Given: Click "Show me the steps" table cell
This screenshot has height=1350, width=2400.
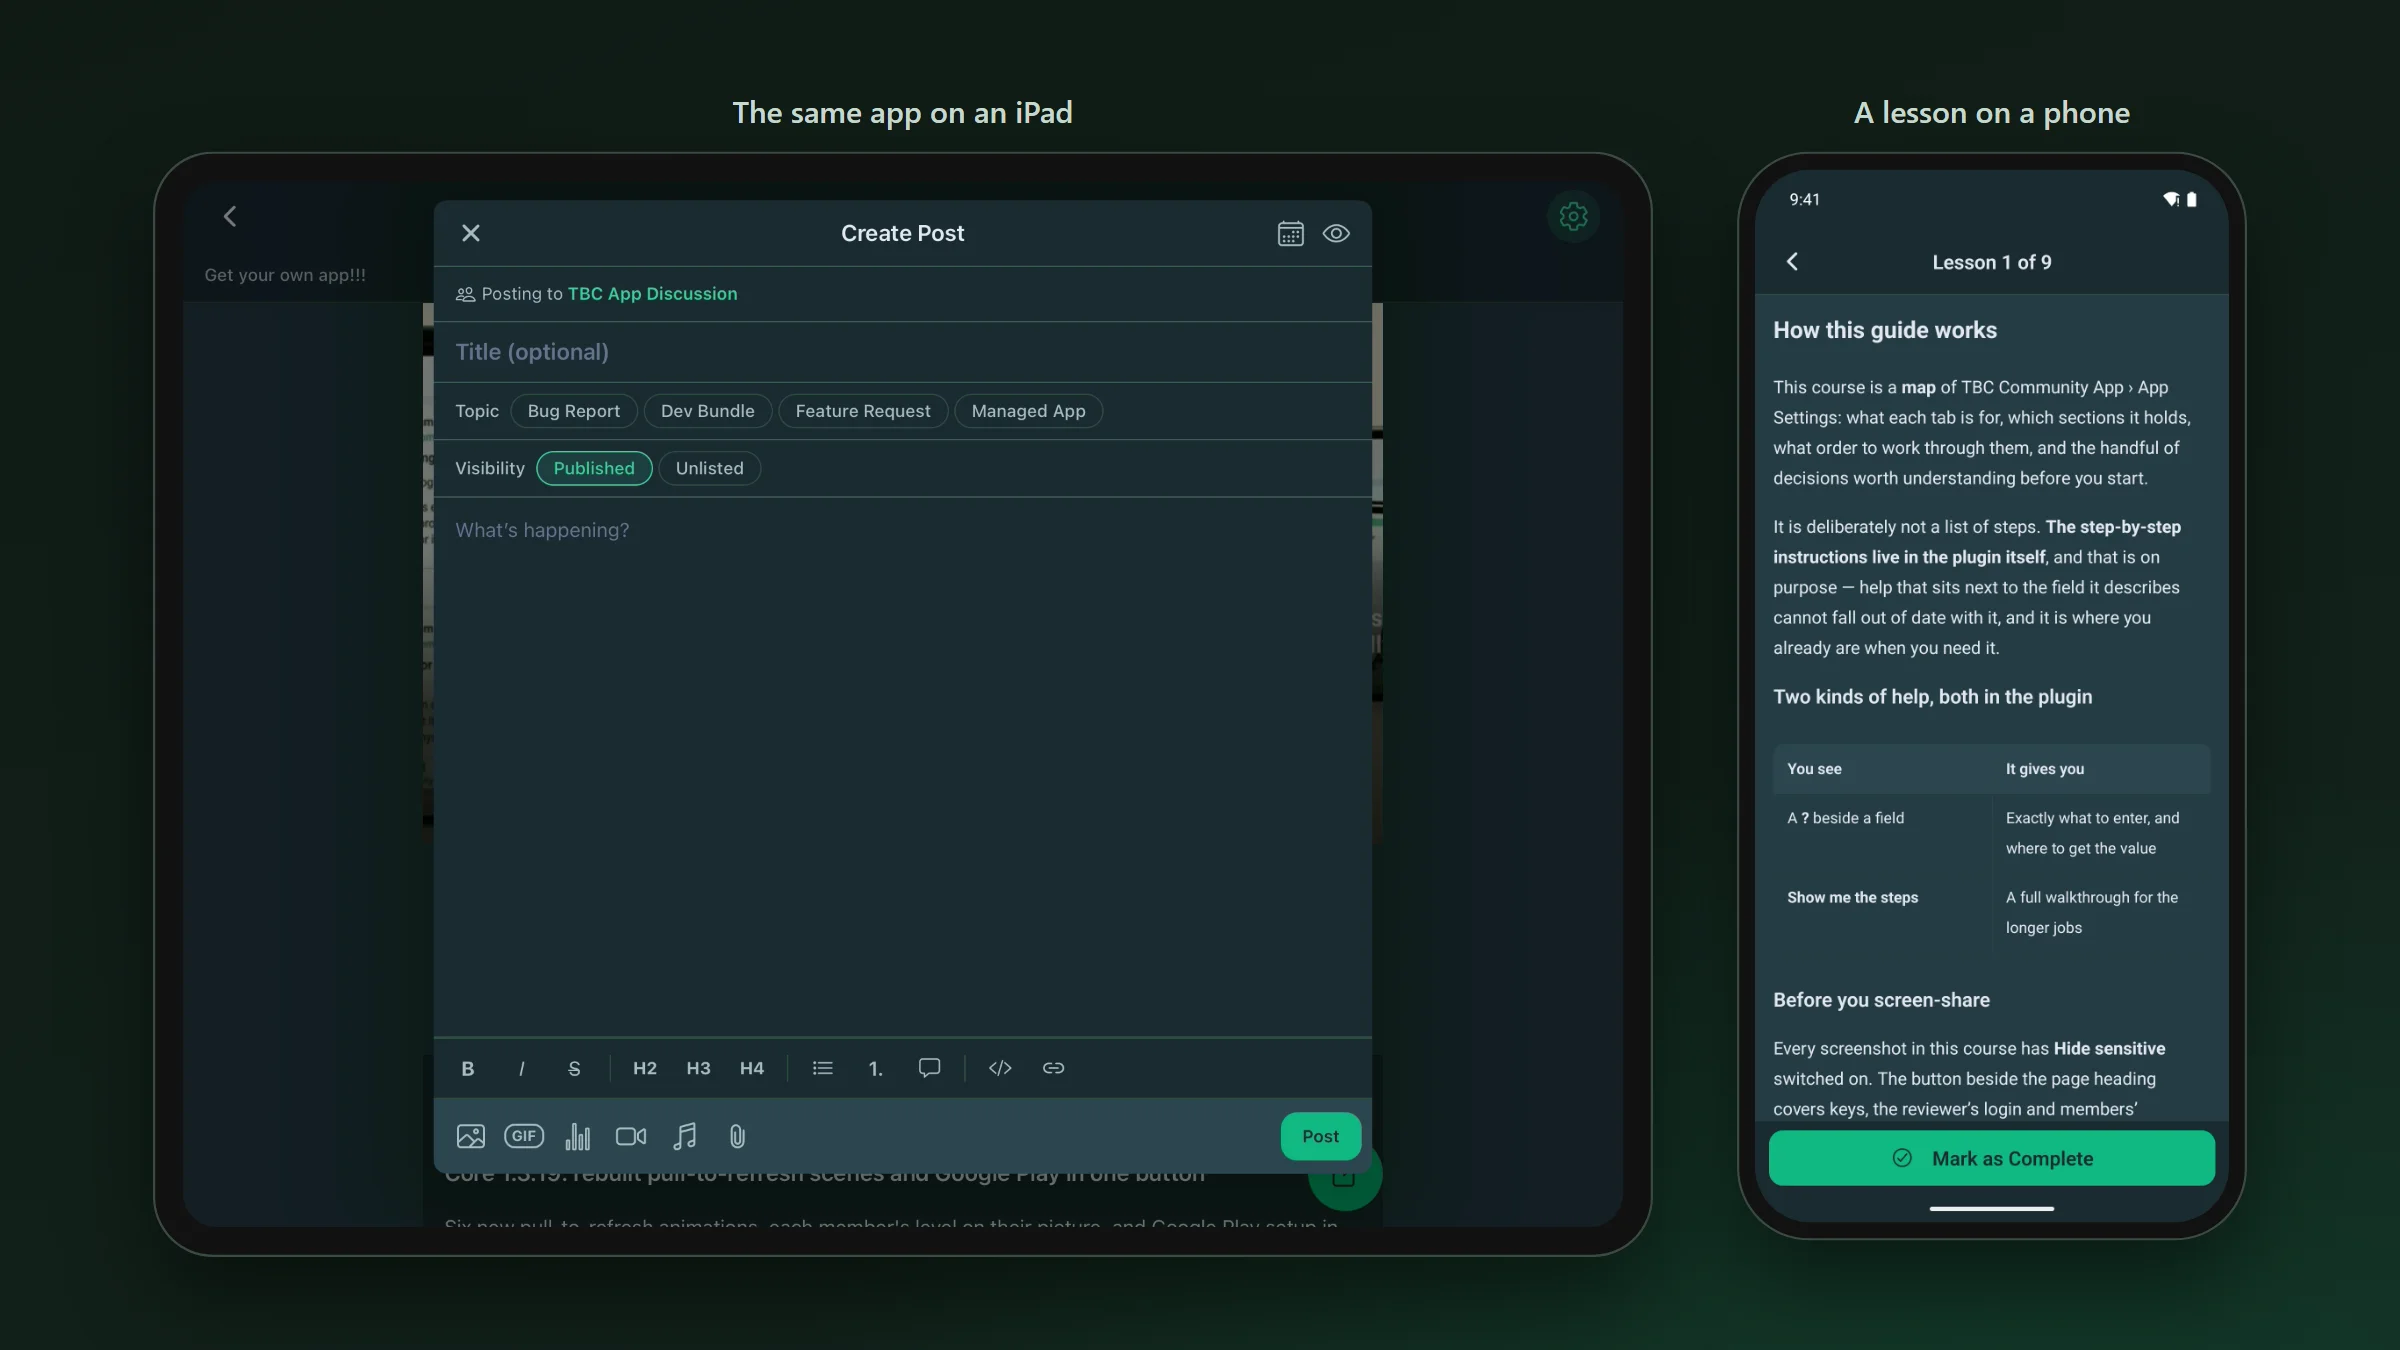Looking at the screenshot, I should (1852, 898).
